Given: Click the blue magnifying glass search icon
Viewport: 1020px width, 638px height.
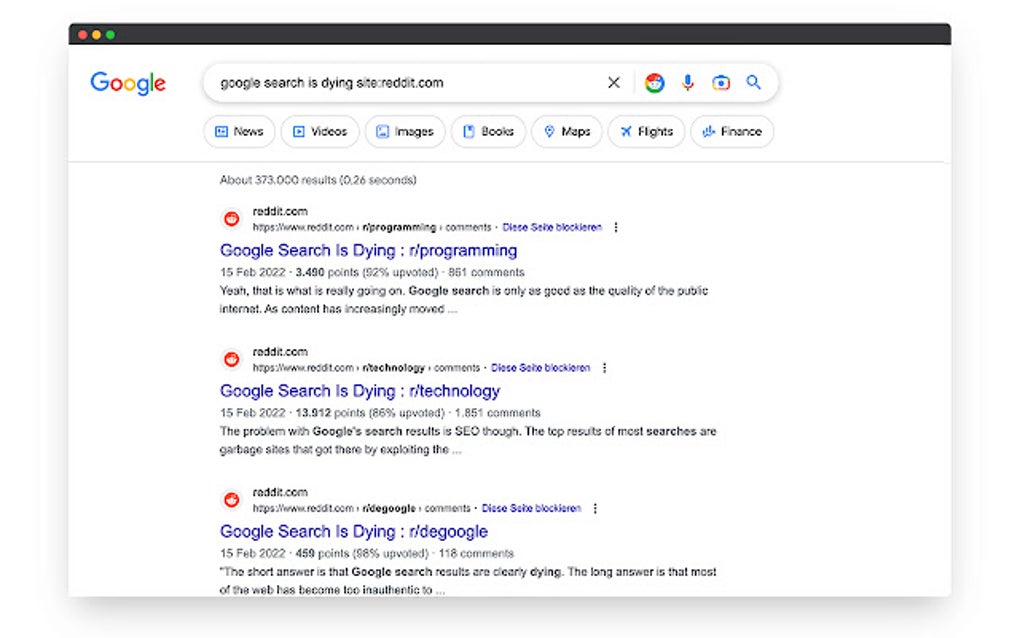Looking at the screenshot, I should (x=753, y=83).
